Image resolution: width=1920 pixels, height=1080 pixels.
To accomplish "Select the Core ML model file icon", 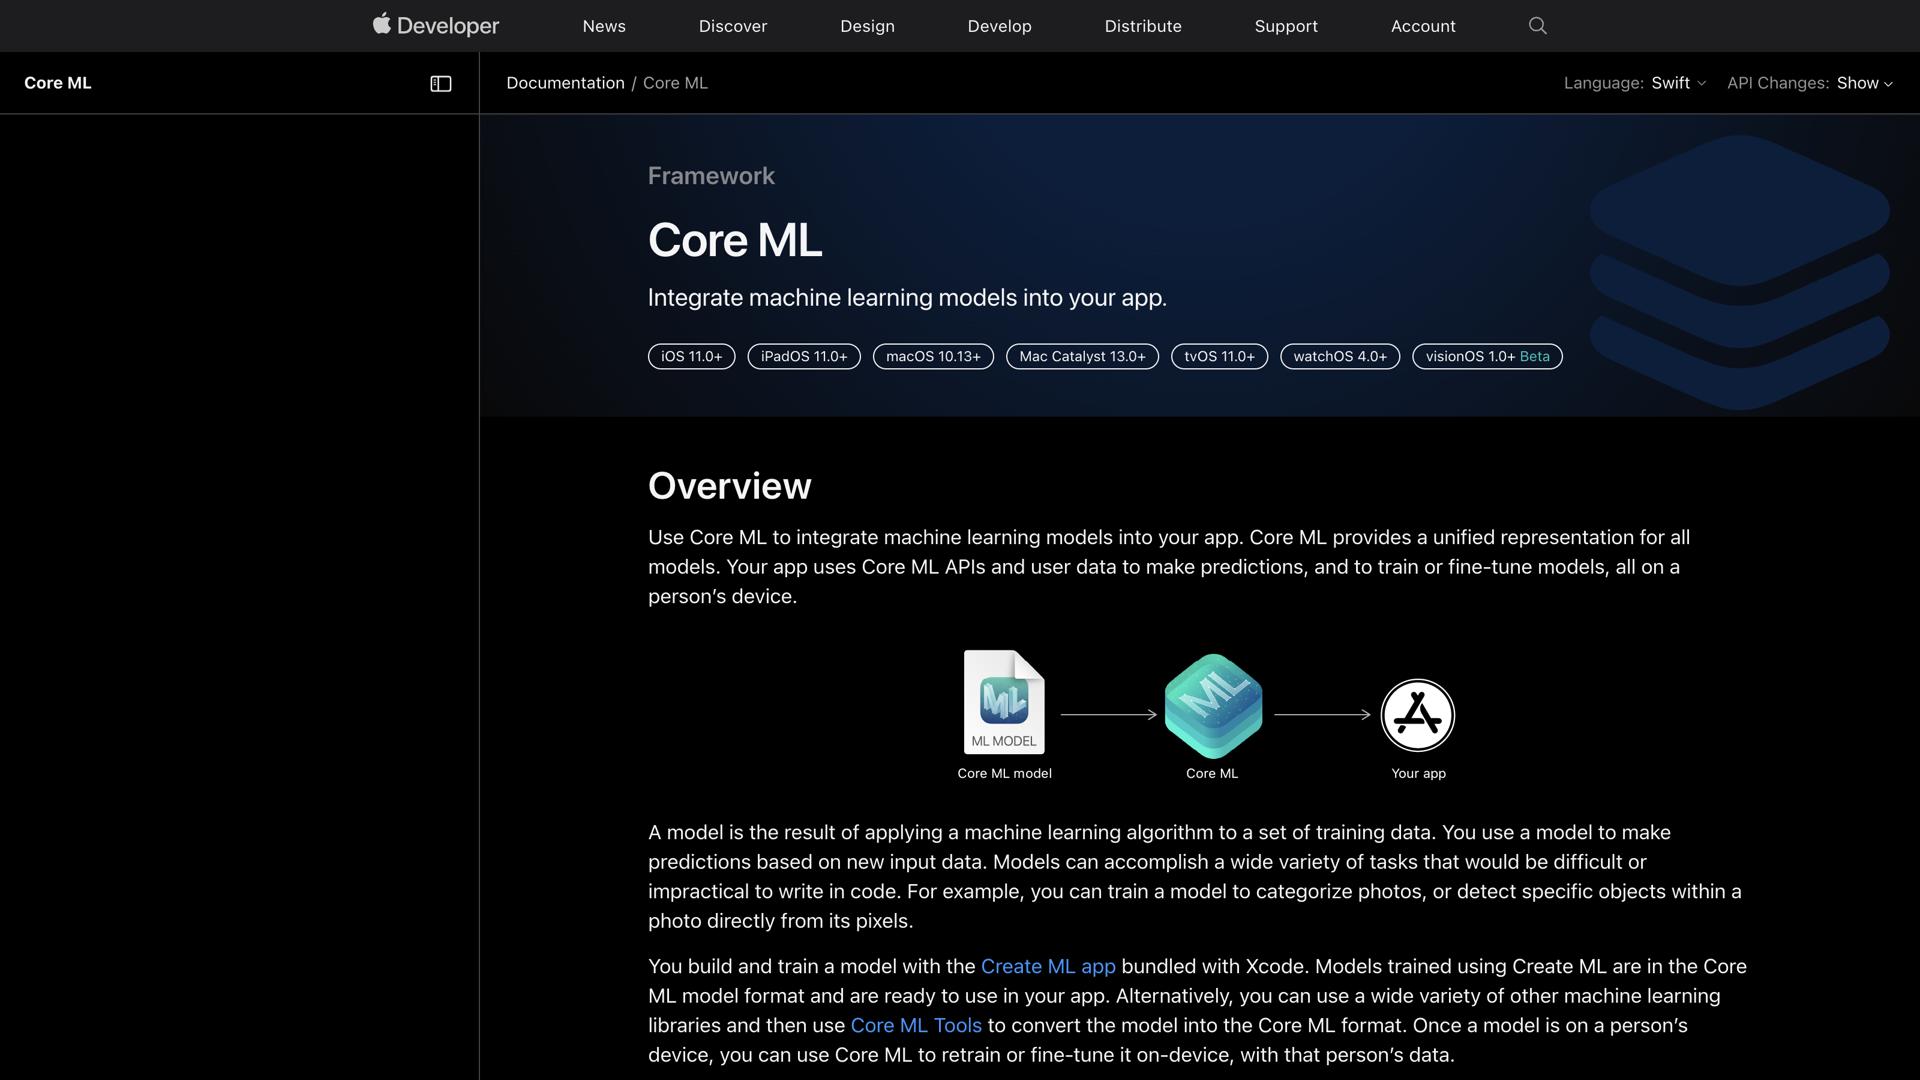I will tap(1004, 701).
